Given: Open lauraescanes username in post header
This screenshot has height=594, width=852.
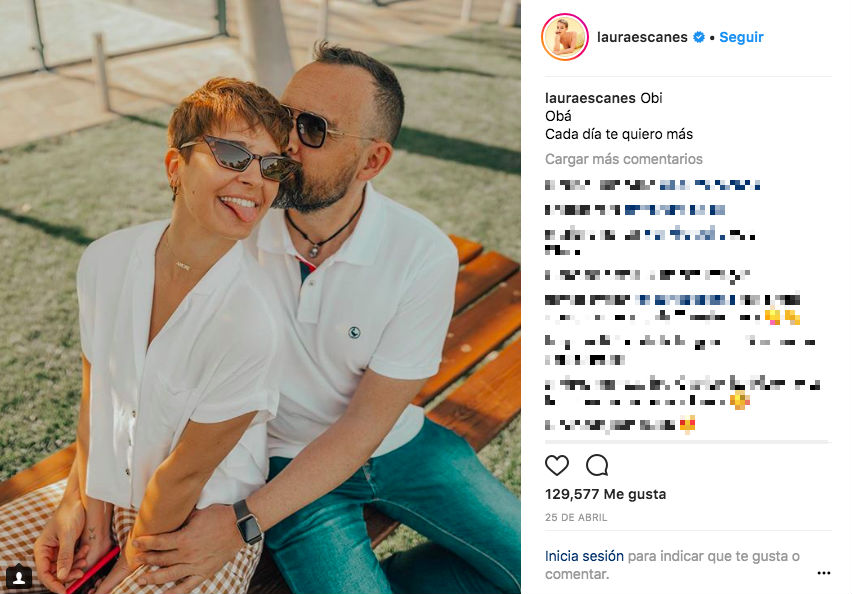Looking at the screenshot, I should coord(642,37).
